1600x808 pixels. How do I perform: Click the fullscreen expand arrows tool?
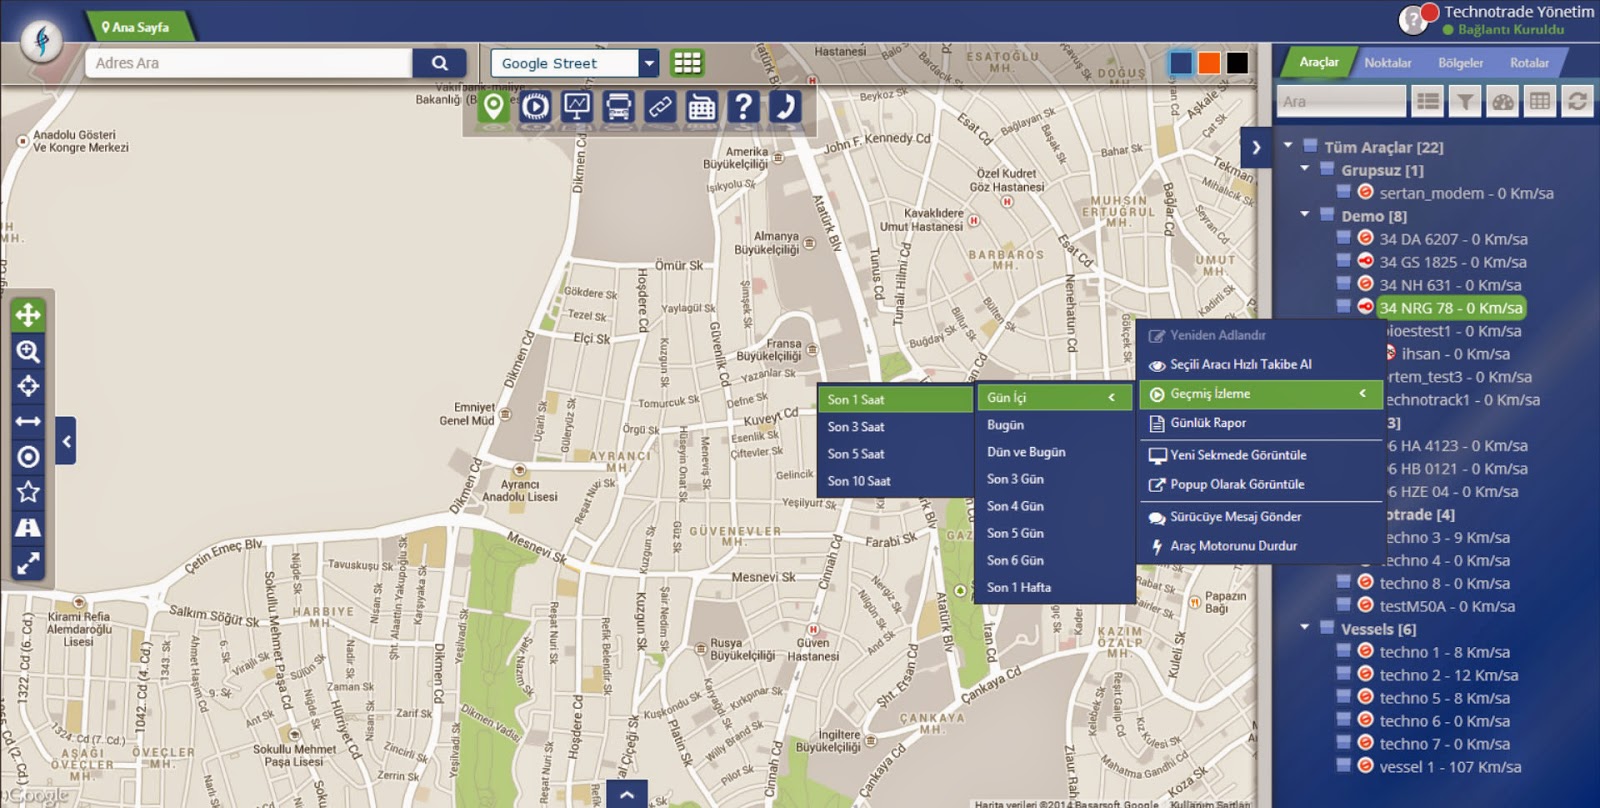tap(28, 563)
